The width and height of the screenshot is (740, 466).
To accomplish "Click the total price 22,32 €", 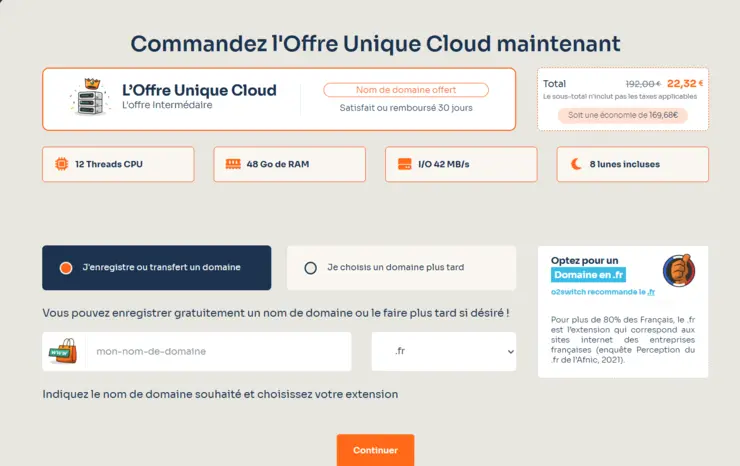I will click(685, 84).
